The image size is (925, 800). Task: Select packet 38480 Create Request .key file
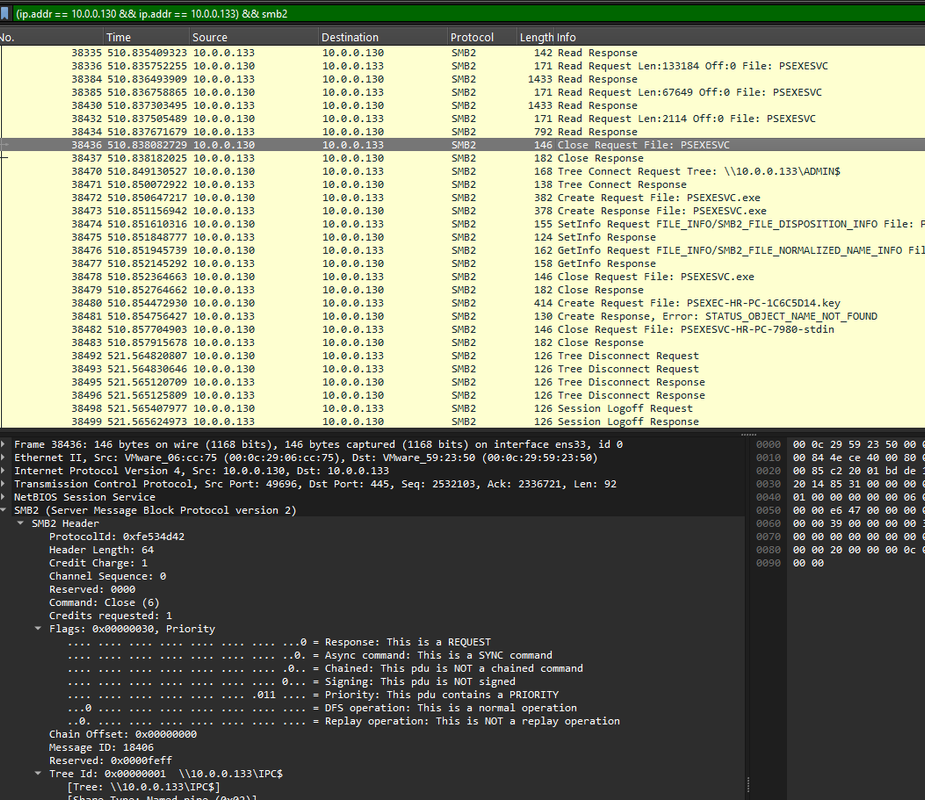pyautogui.click(x=462, y=303)
